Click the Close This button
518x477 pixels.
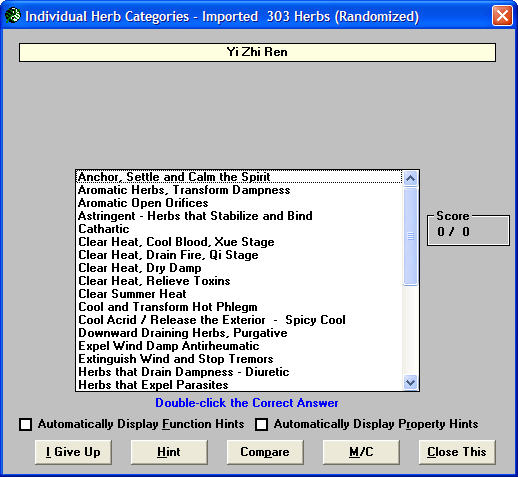pos(457,452)
